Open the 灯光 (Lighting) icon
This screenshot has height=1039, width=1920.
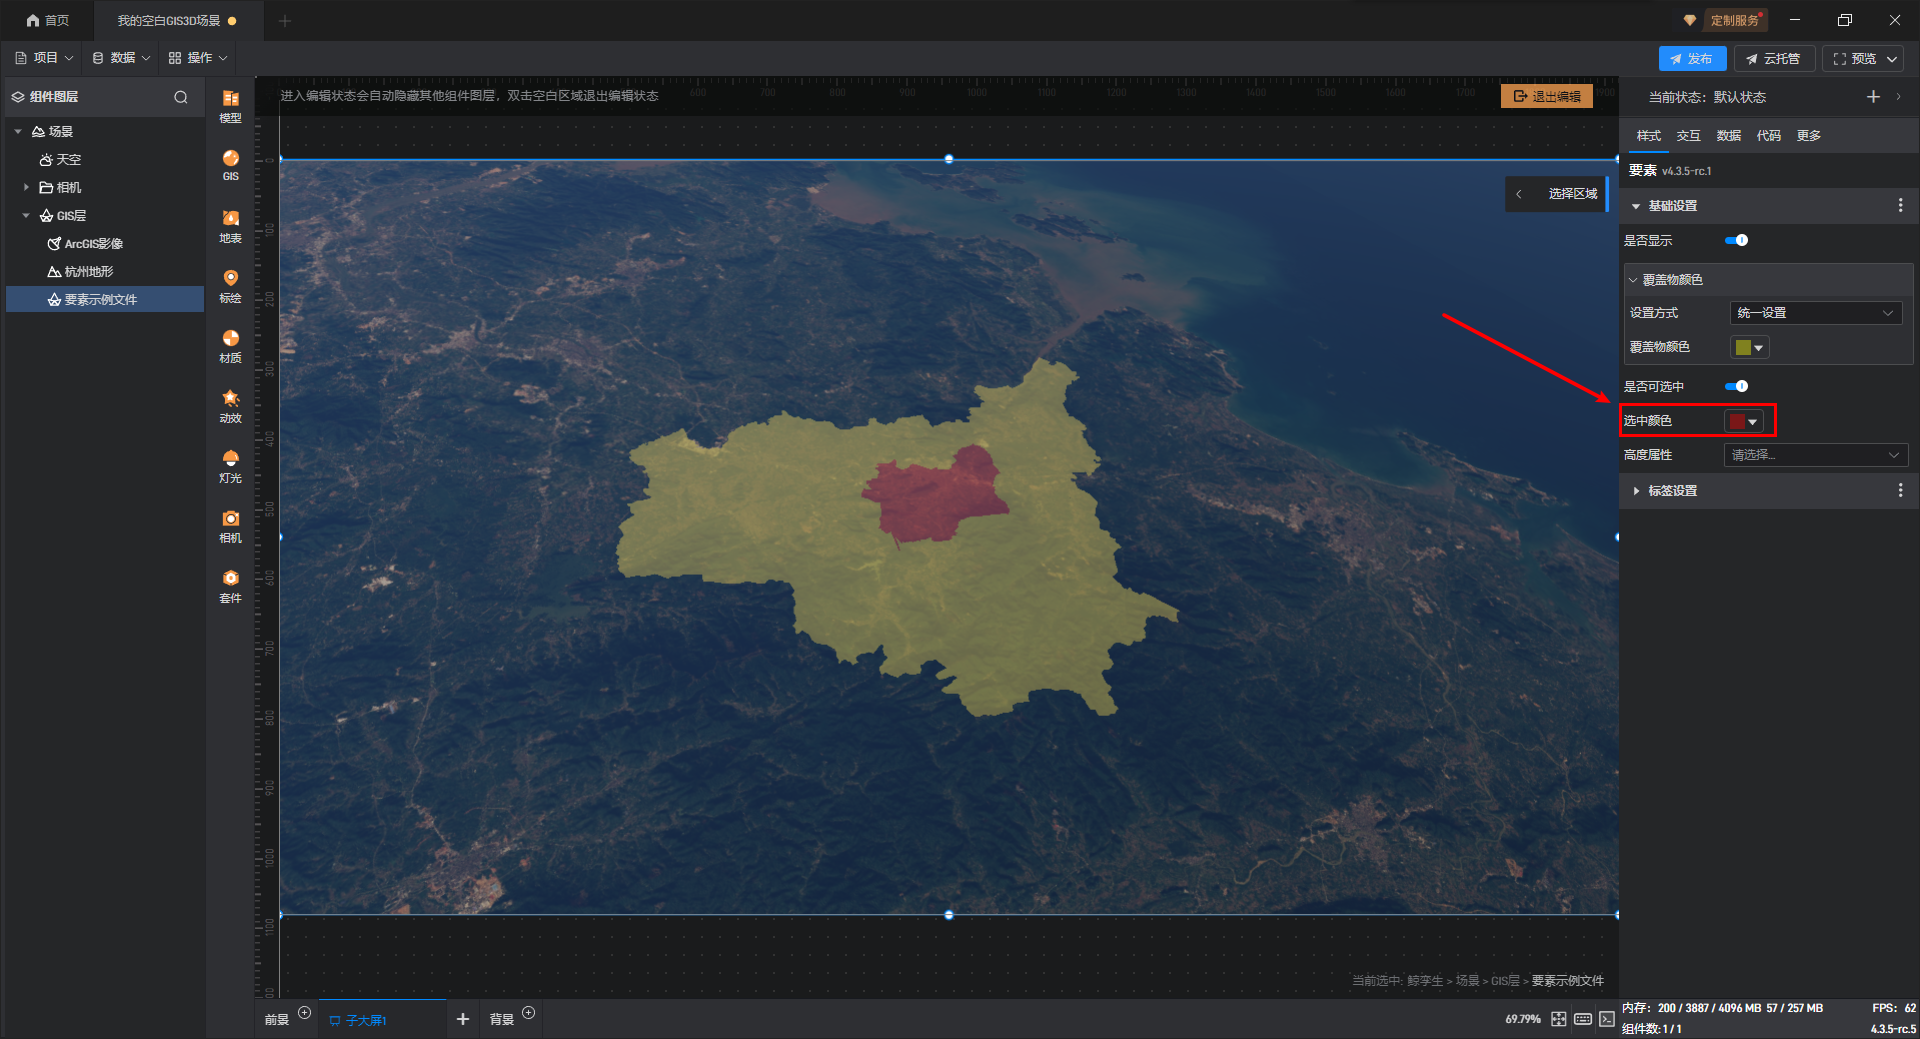(230, 464)
